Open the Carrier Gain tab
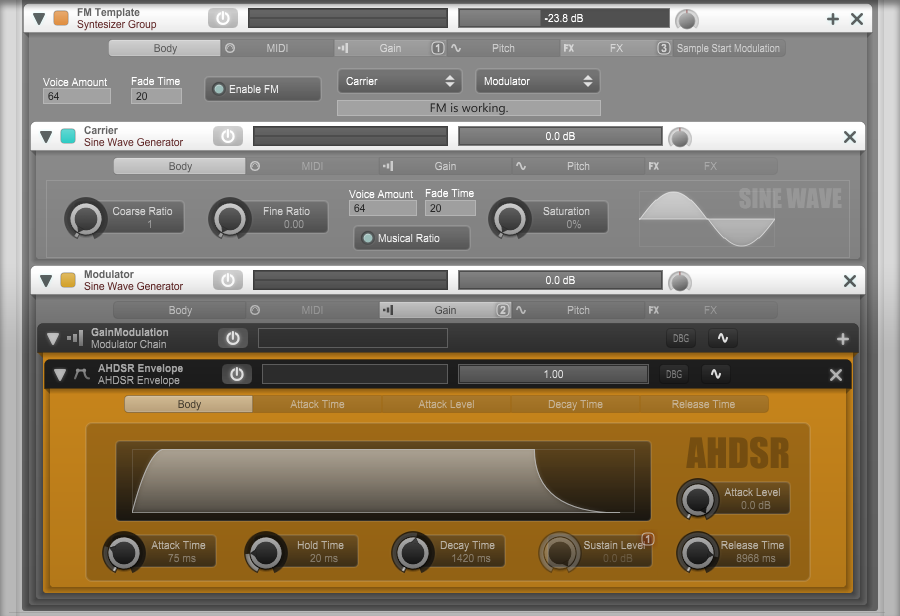 tap(445, 166)
